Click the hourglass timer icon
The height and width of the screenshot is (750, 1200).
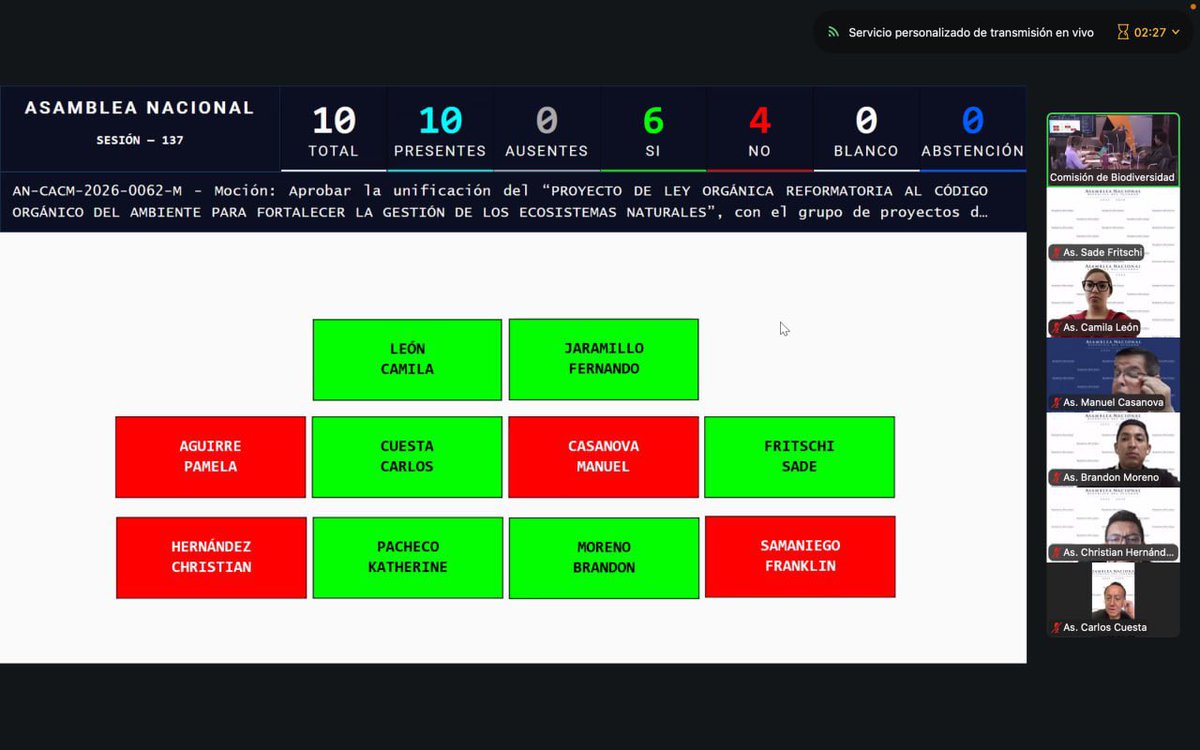[x=1122, y=32]
